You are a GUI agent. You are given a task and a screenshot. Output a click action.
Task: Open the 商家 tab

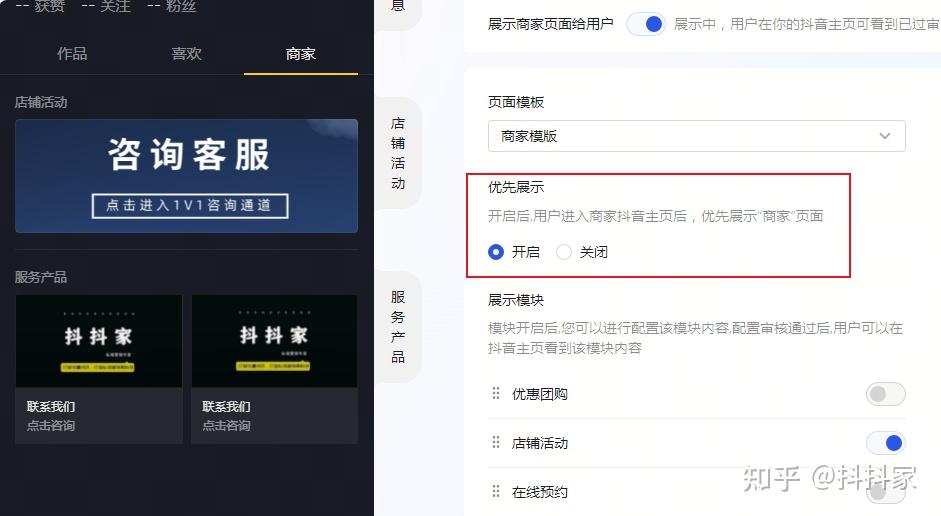(301, 54)
